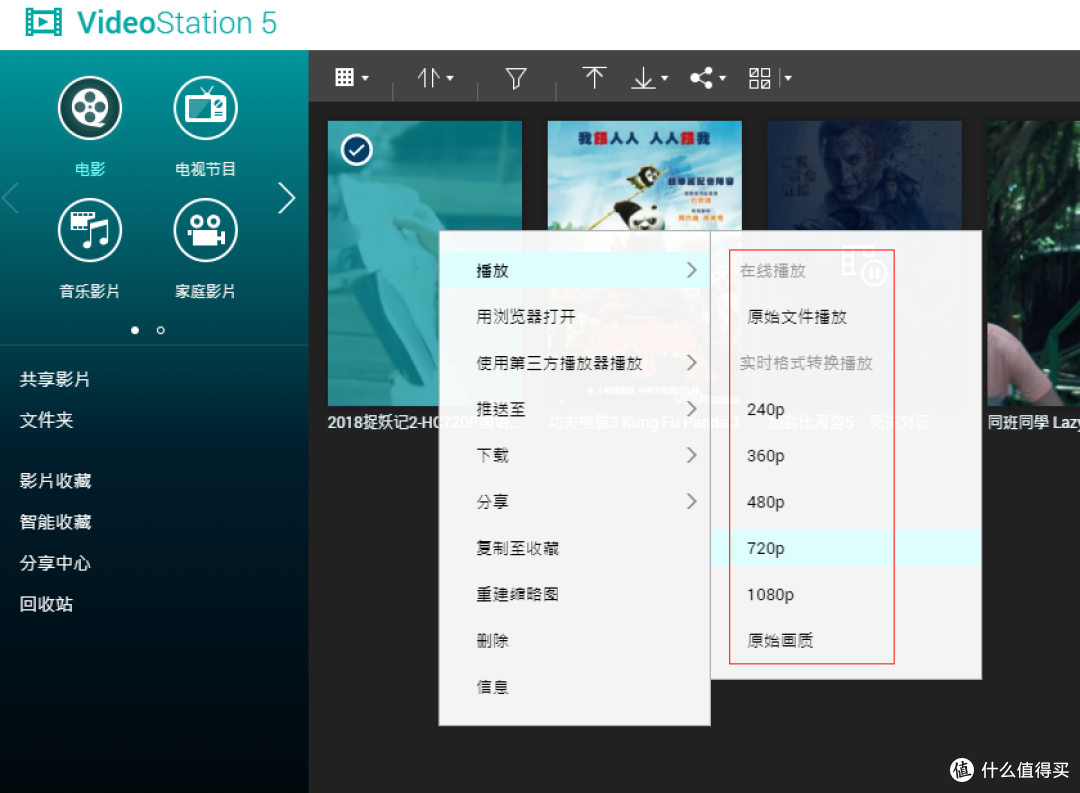This screenshot has height=793, width=1080.
Task: Go to next category page arrow
Action: coord(287,198)
